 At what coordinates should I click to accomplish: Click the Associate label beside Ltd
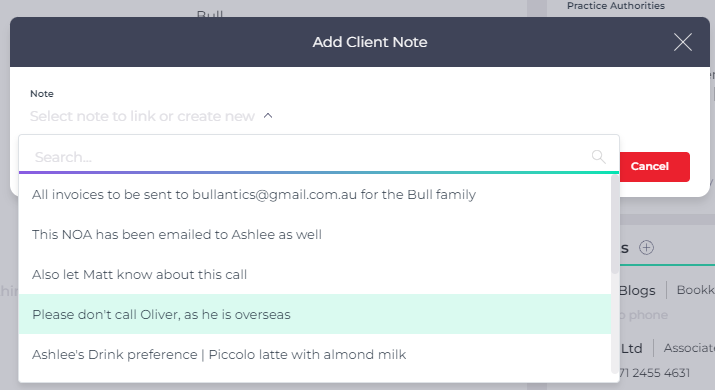(x=689, y=348)
